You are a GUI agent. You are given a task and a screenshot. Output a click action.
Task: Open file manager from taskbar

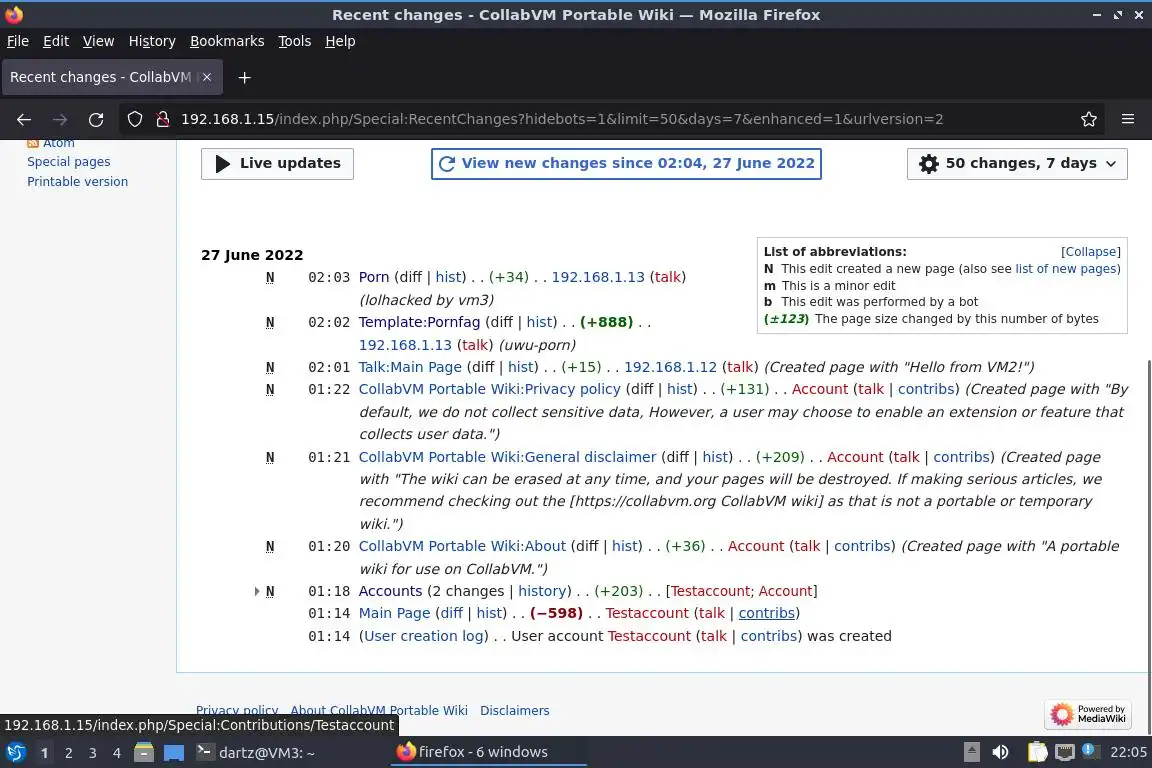coord(144,752)
